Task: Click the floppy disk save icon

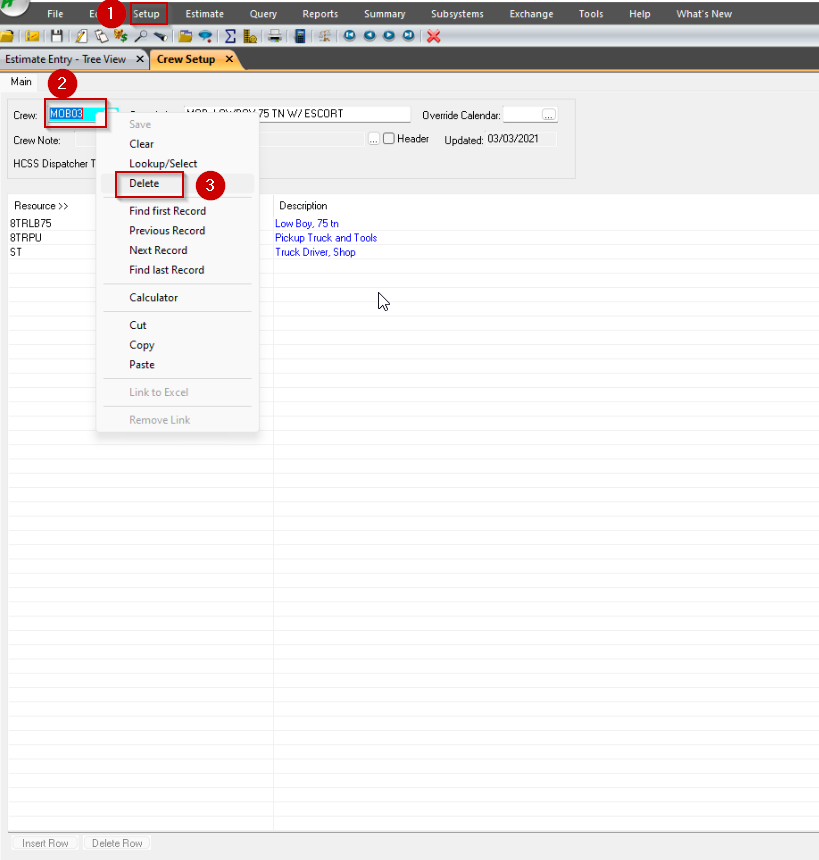Action: click(57, 36)
